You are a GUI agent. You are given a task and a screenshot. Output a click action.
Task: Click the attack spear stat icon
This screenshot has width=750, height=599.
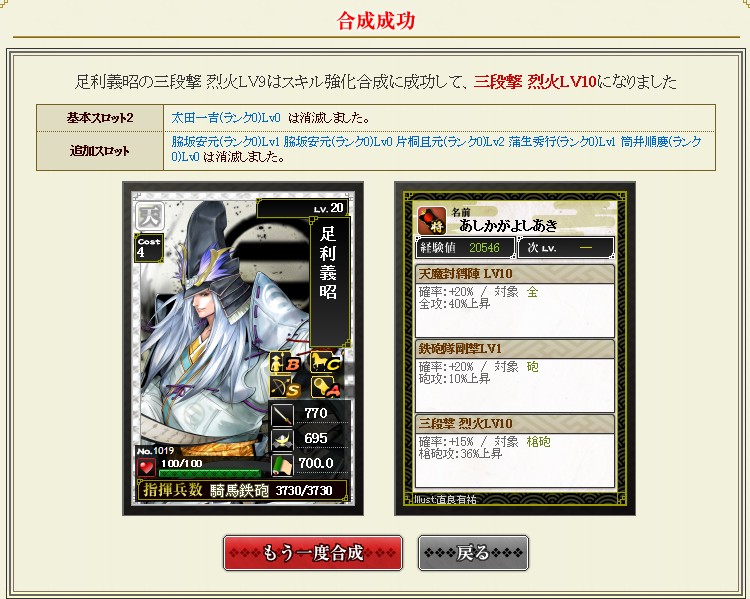(x=282, y=415)
